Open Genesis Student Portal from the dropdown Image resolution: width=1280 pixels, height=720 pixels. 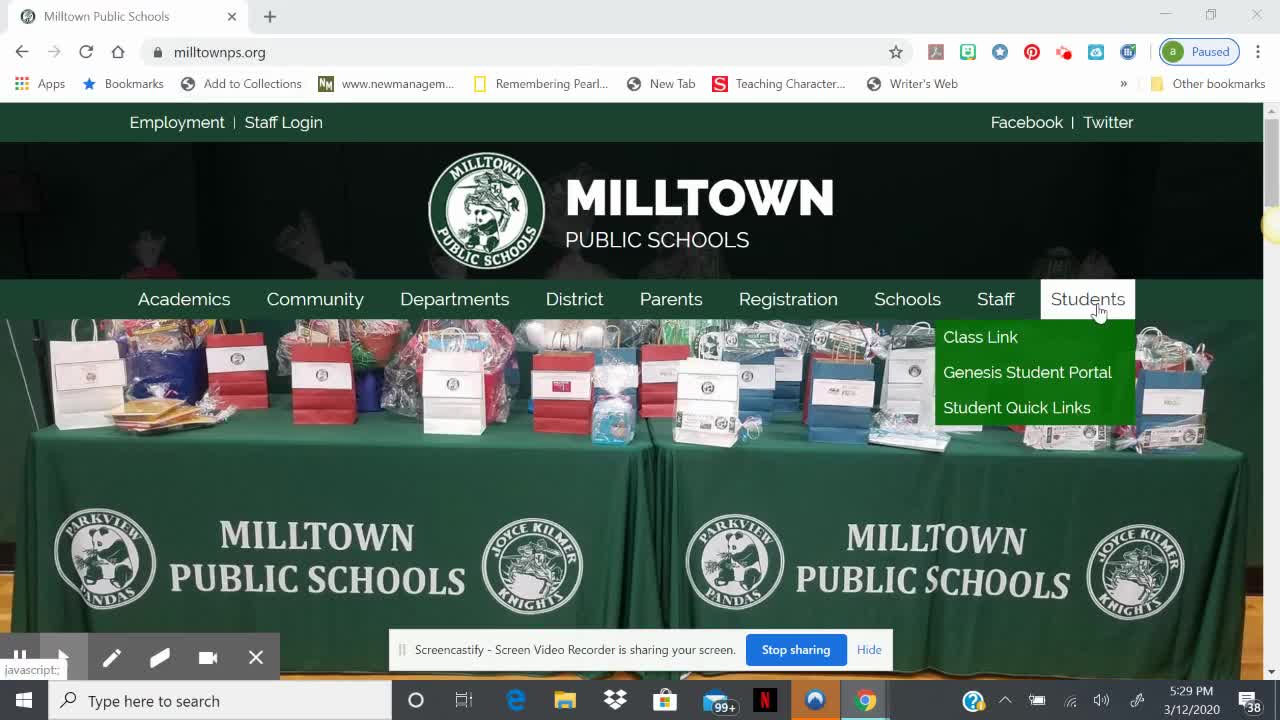coord(1028,372)
